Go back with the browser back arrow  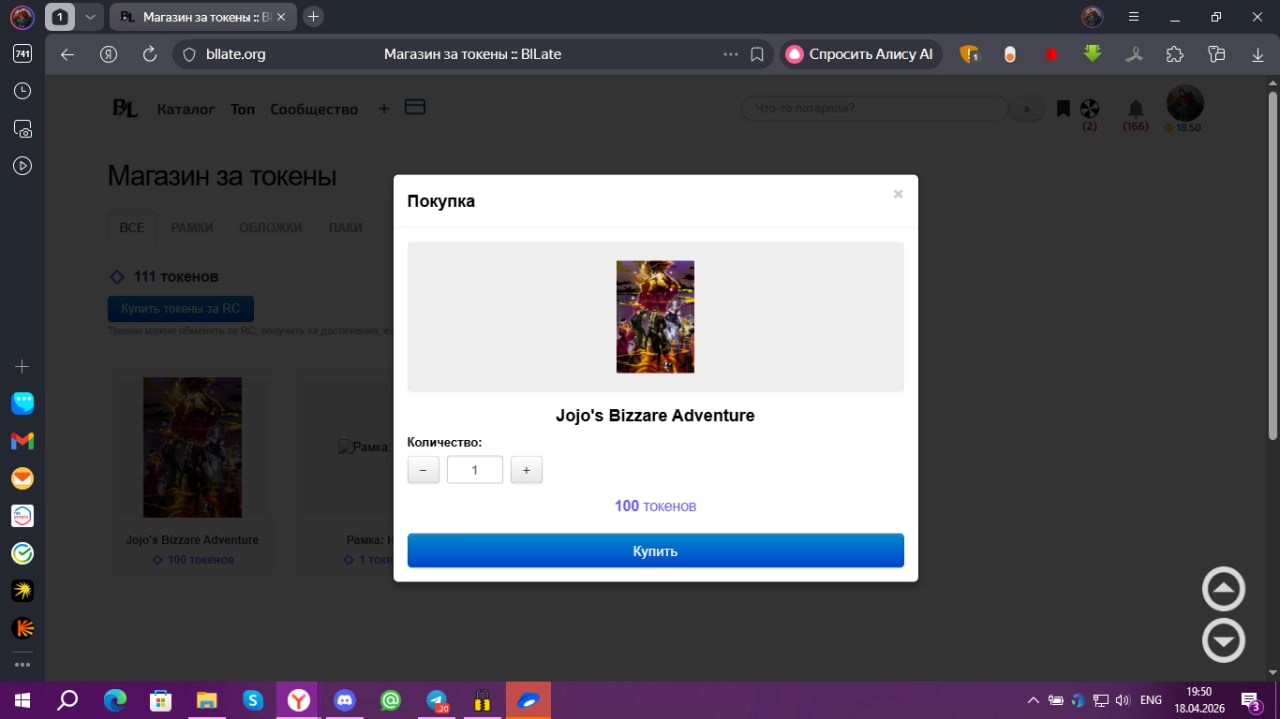pos(67,54)
